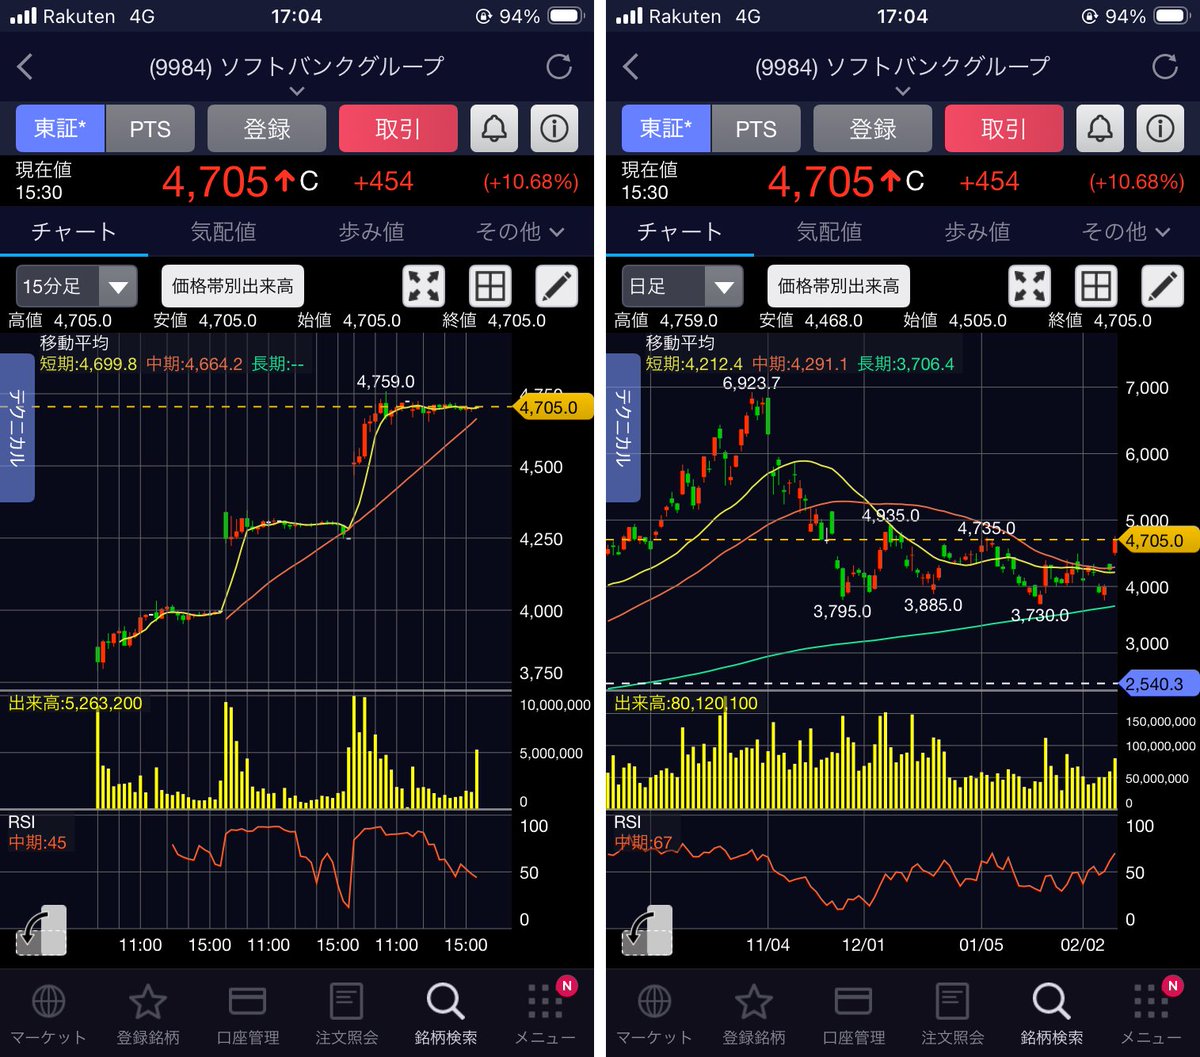Expand the 15分足 chart to fullscreen

click(x=424, y=286)
